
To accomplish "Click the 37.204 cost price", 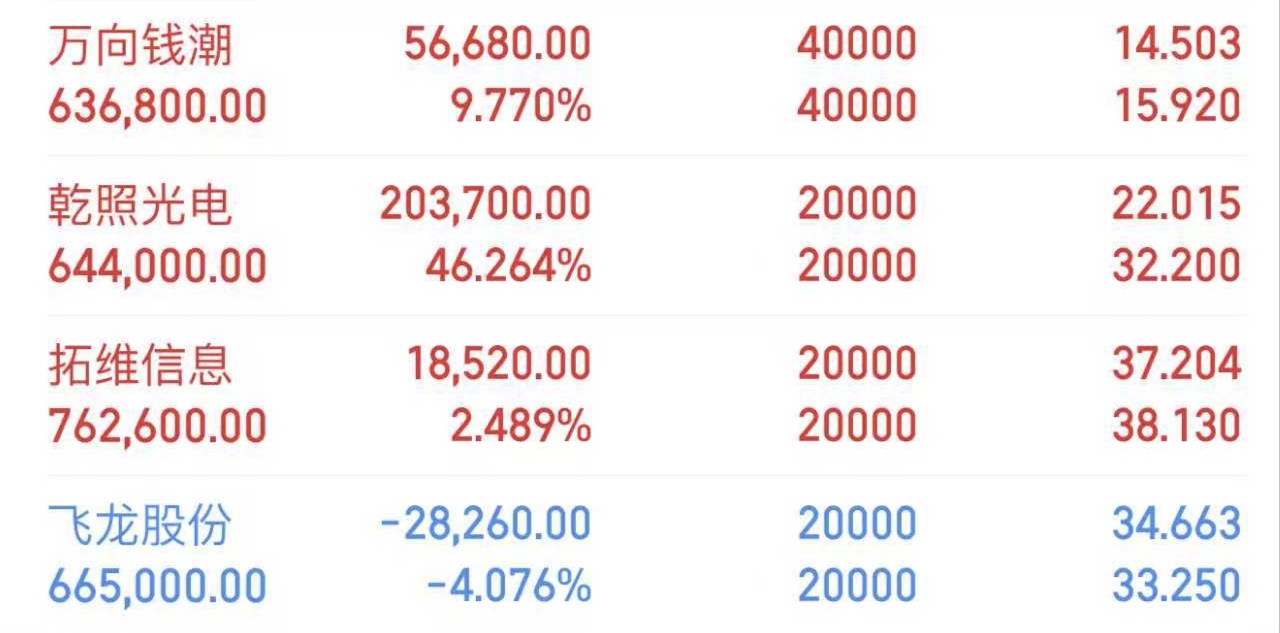I will coord(1176,365).
